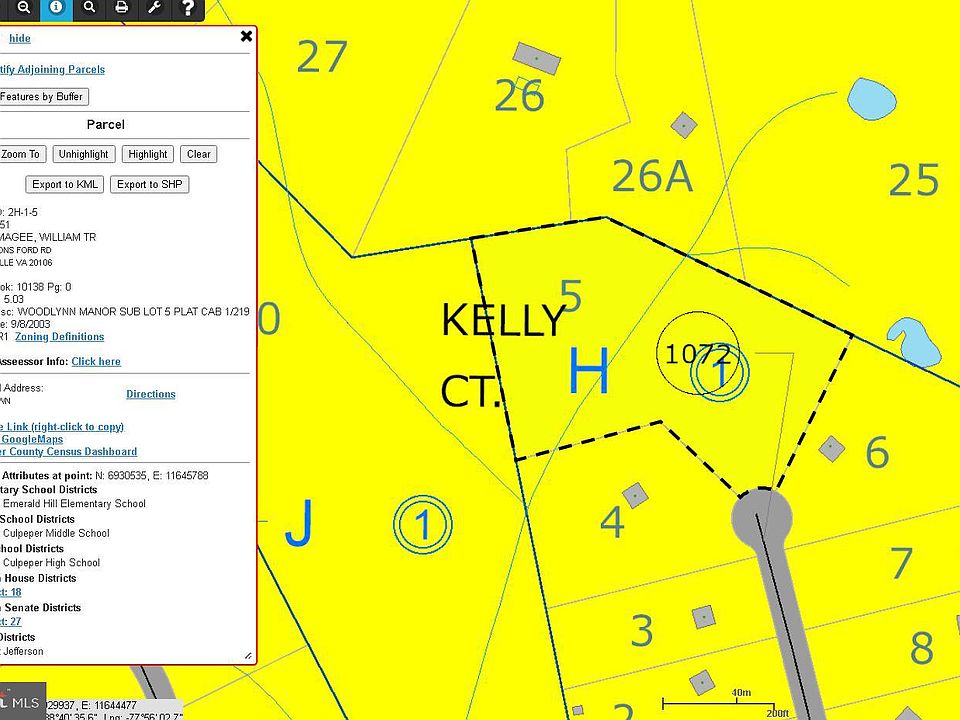The image size is (960, 720).
Task: Close the parcel info panel
Action: pos(246,36)
